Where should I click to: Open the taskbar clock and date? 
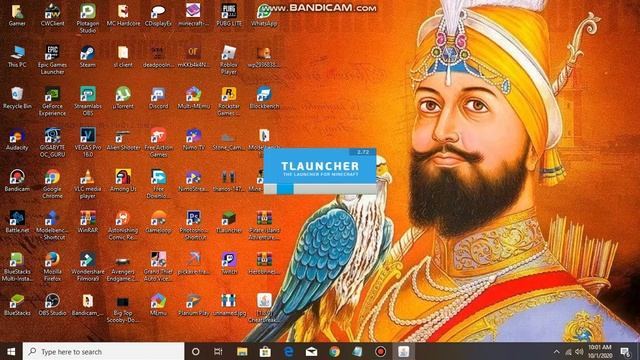[600, 351]
